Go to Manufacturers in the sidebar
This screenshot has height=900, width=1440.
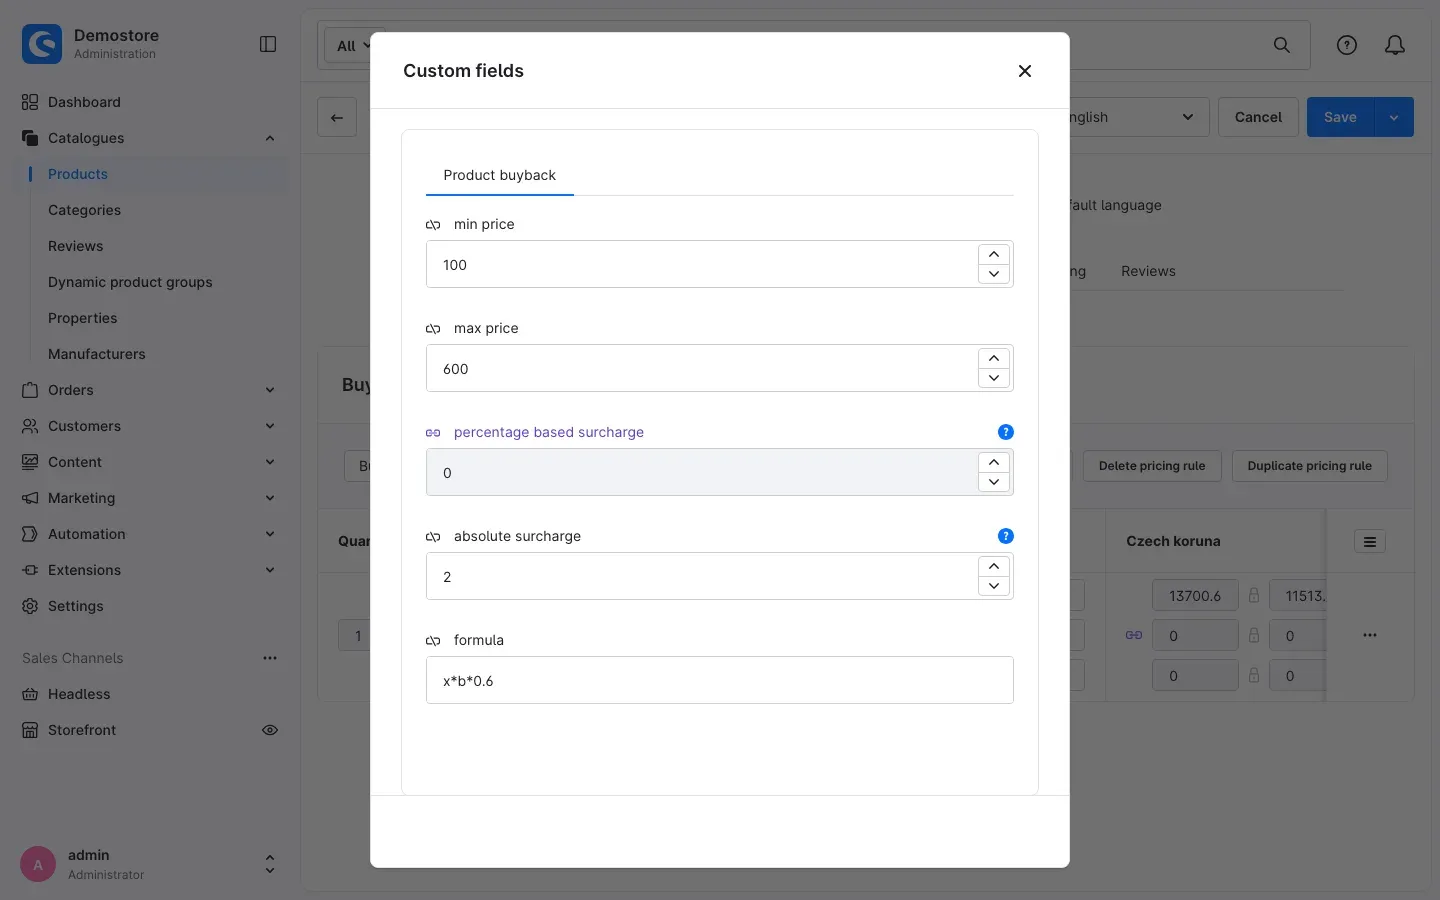(97, 354)
